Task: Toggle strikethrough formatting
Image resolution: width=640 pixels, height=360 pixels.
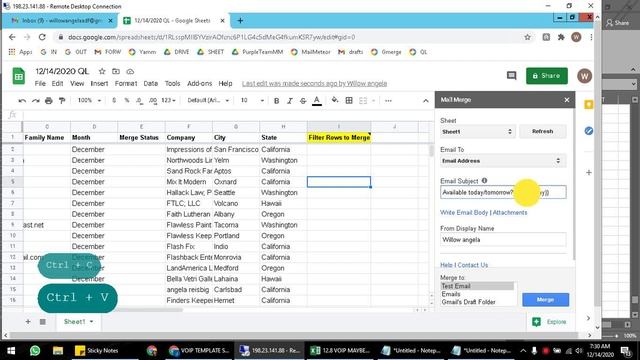Action: pos(303,100)
